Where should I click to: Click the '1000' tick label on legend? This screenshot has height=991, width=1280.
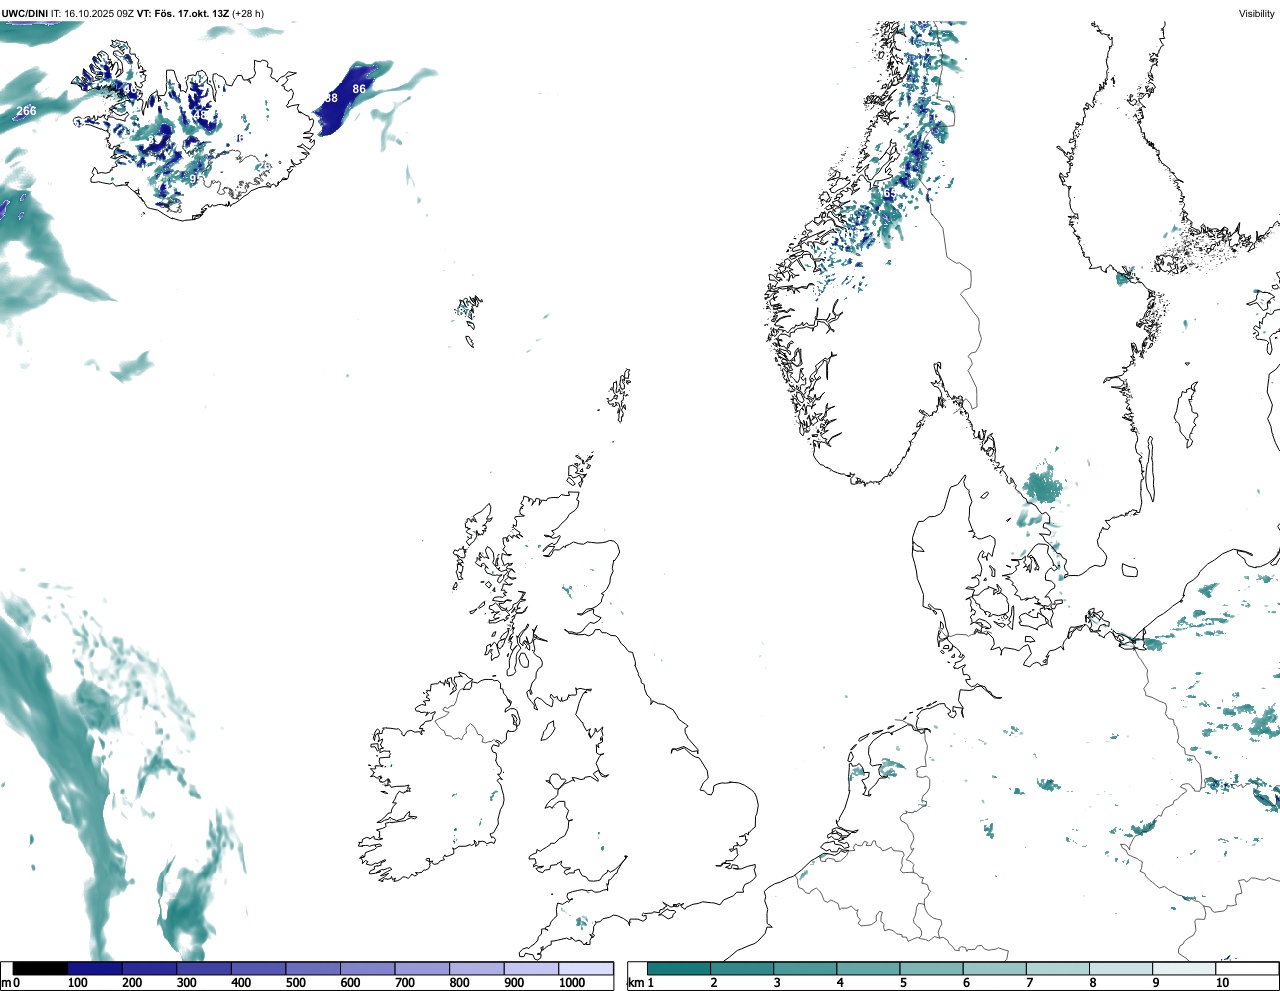(x=572, y=983)
